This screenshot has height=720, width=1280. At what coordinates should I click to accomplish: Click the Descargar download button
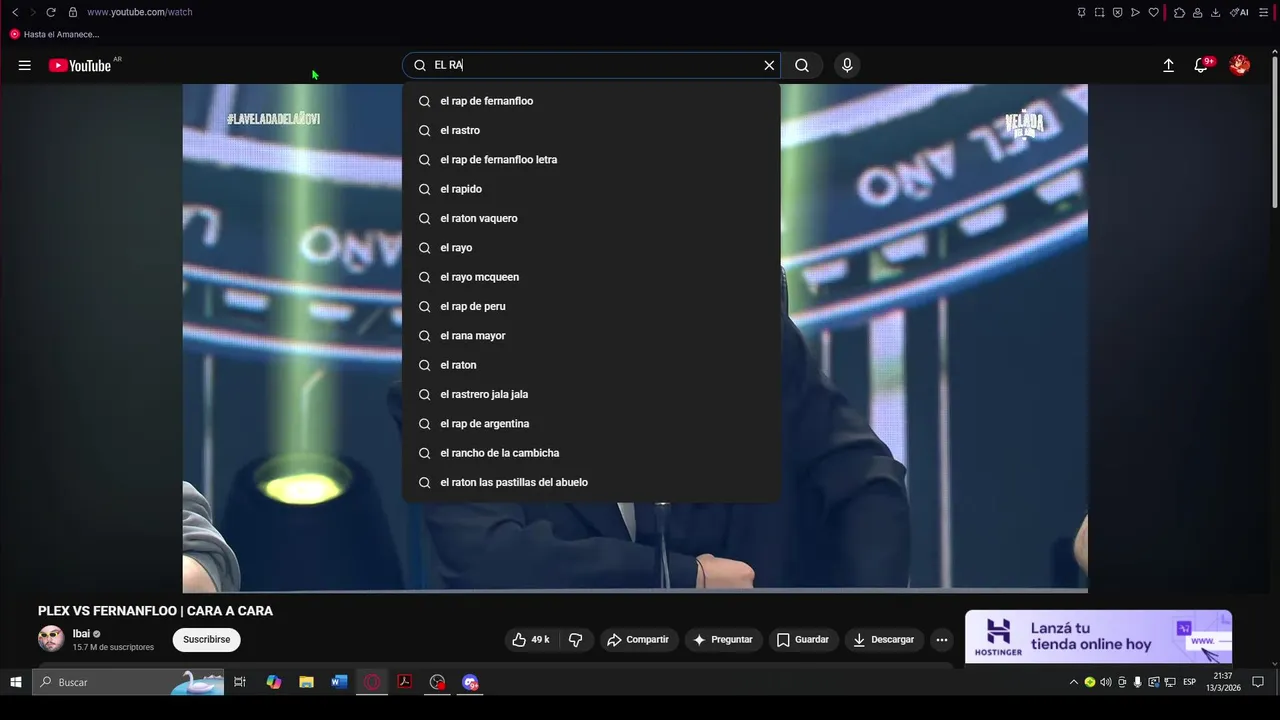tap(884, 640)
